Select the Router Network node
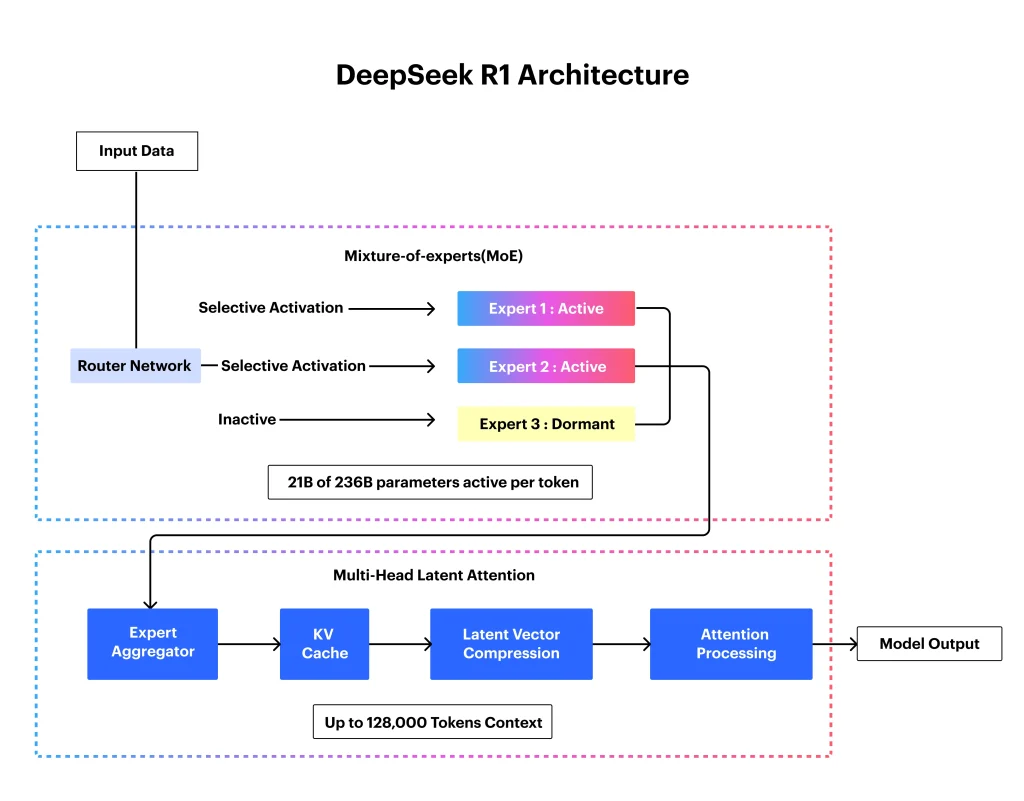Viewport: 1024px width, 801px height. [x=135, y=366]
